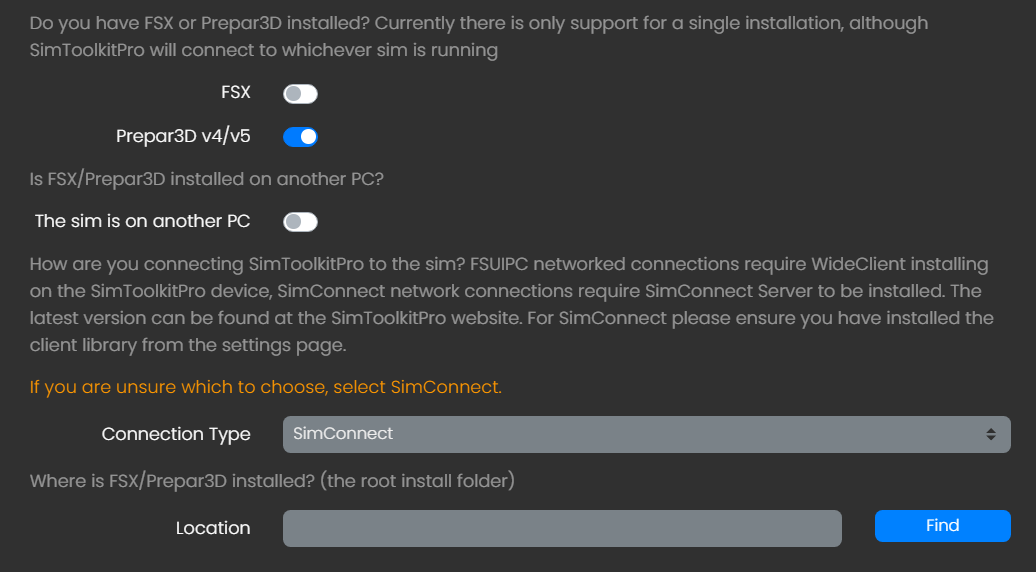Screen dimensions: 1036x572
Task: Click the Connection Type label
Action: coord(176,434)
